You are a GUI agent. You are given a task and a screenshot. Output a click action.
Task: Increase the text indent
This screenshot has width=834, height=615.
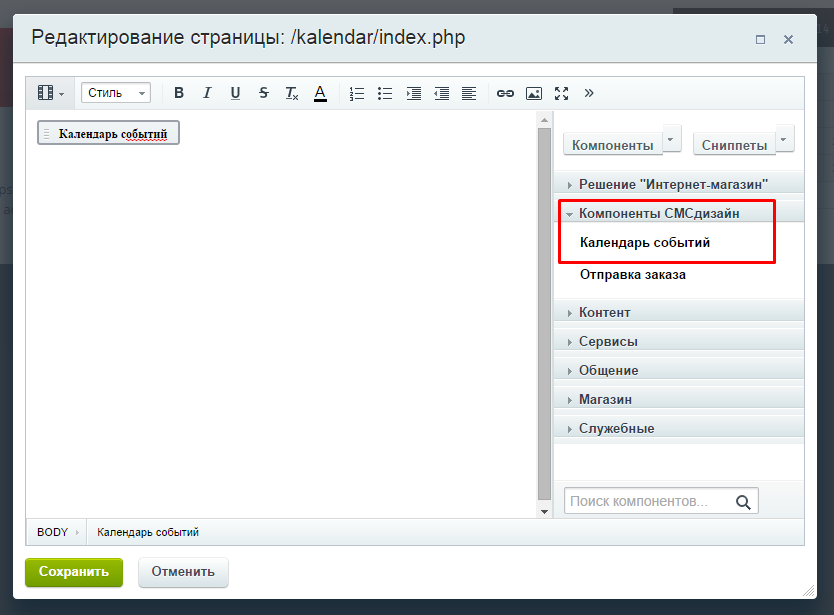pyautogui.click(x=413, y=92)
